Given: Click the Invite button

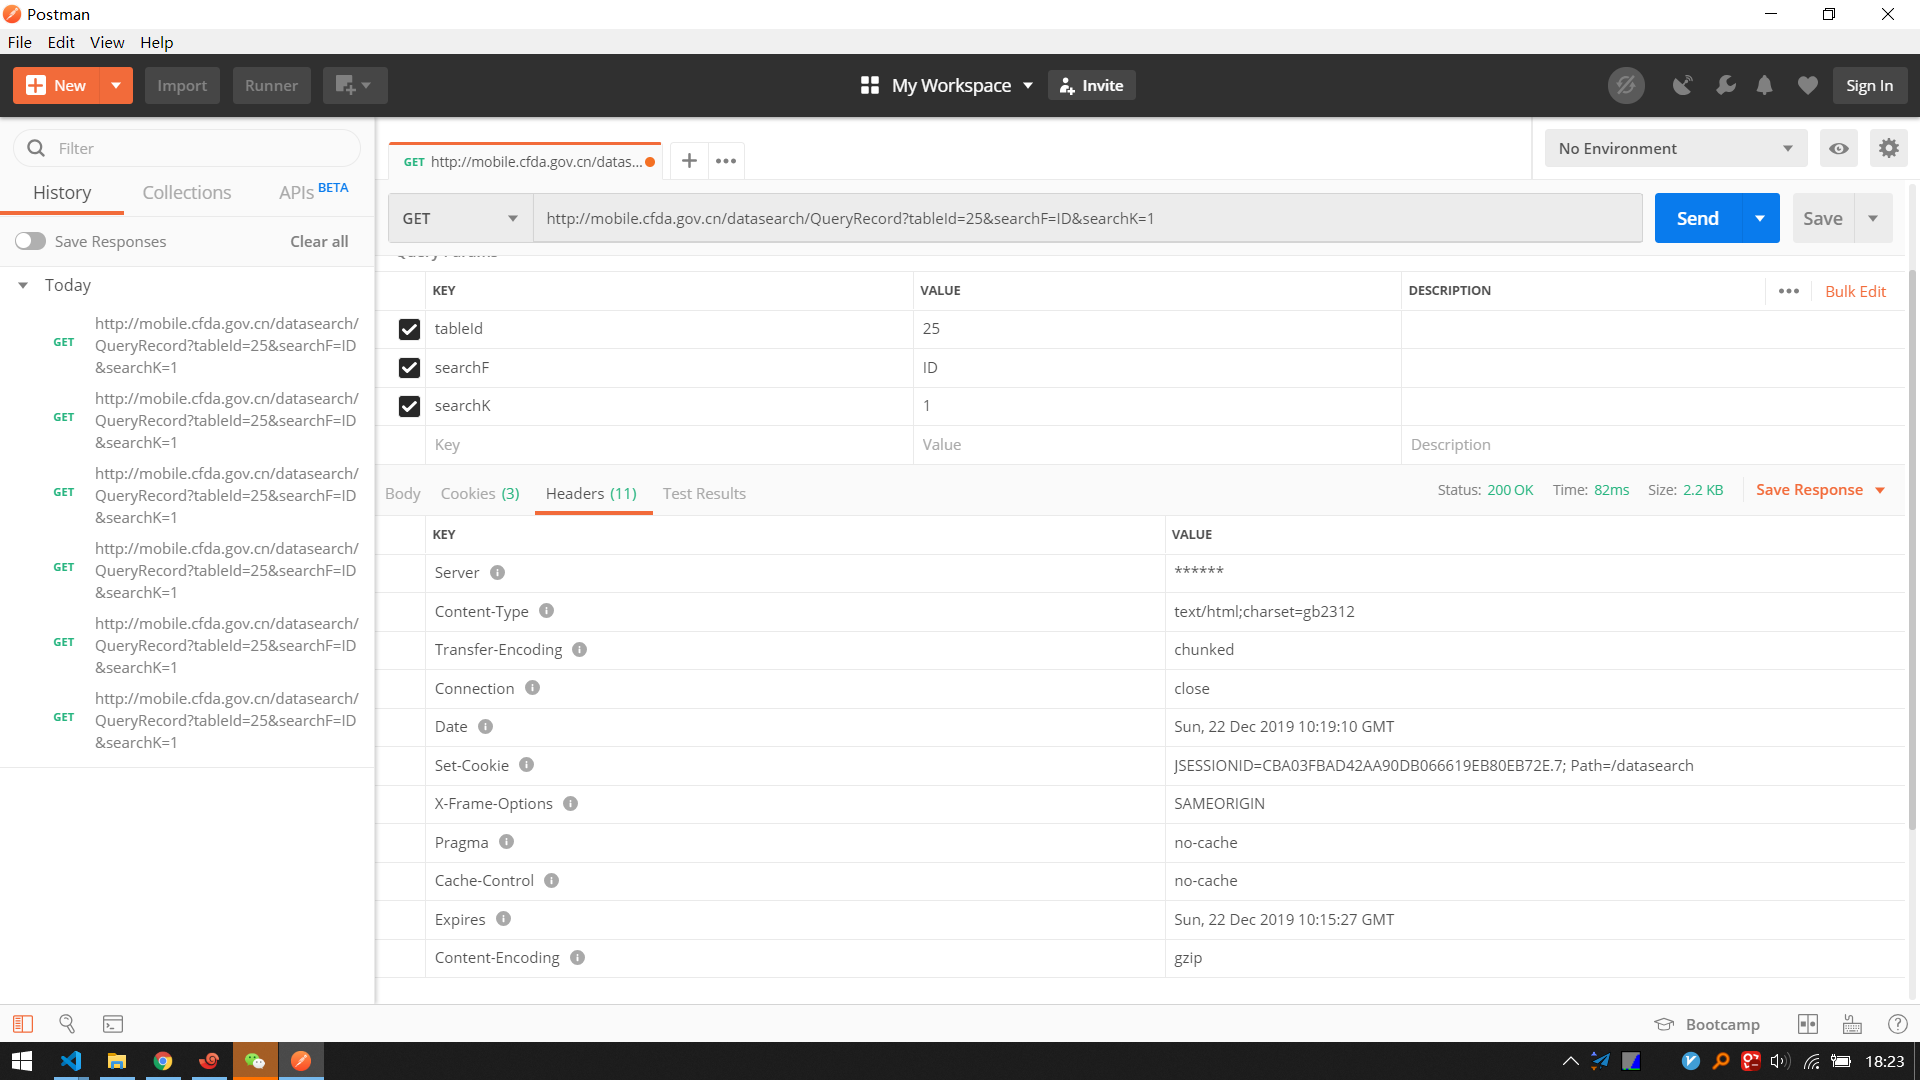Looking at the screenshot, I should [1091, 86].
